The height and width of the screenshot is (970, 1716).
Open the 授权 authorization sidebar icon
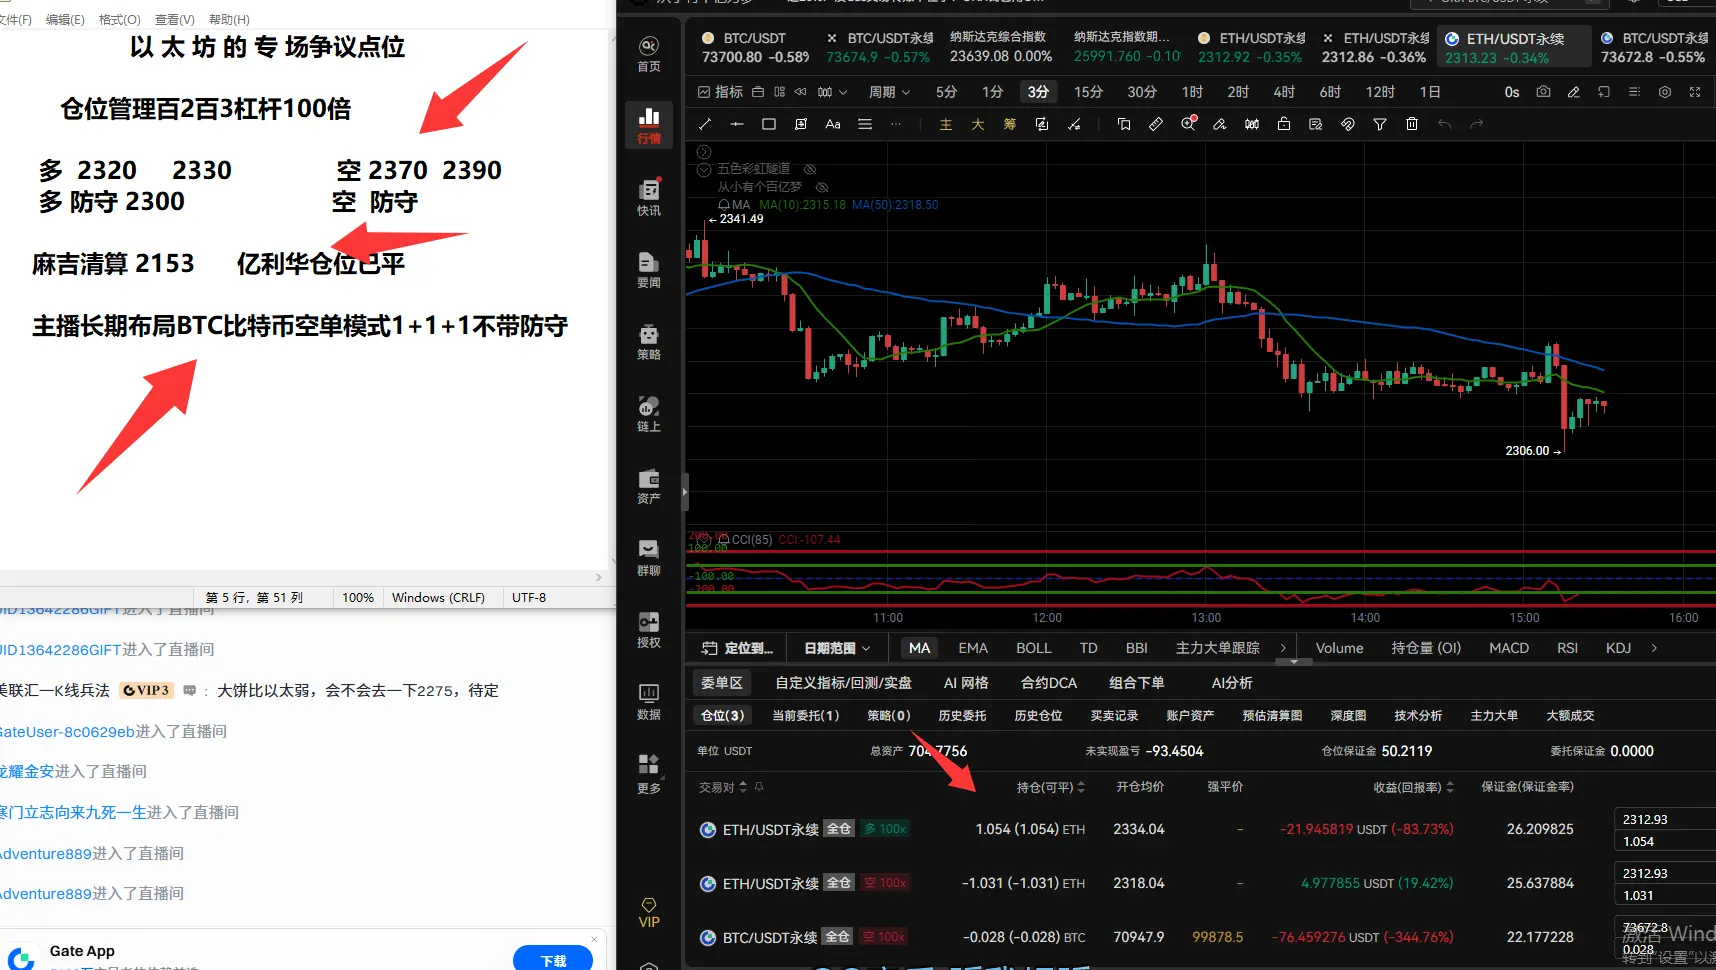649,630
